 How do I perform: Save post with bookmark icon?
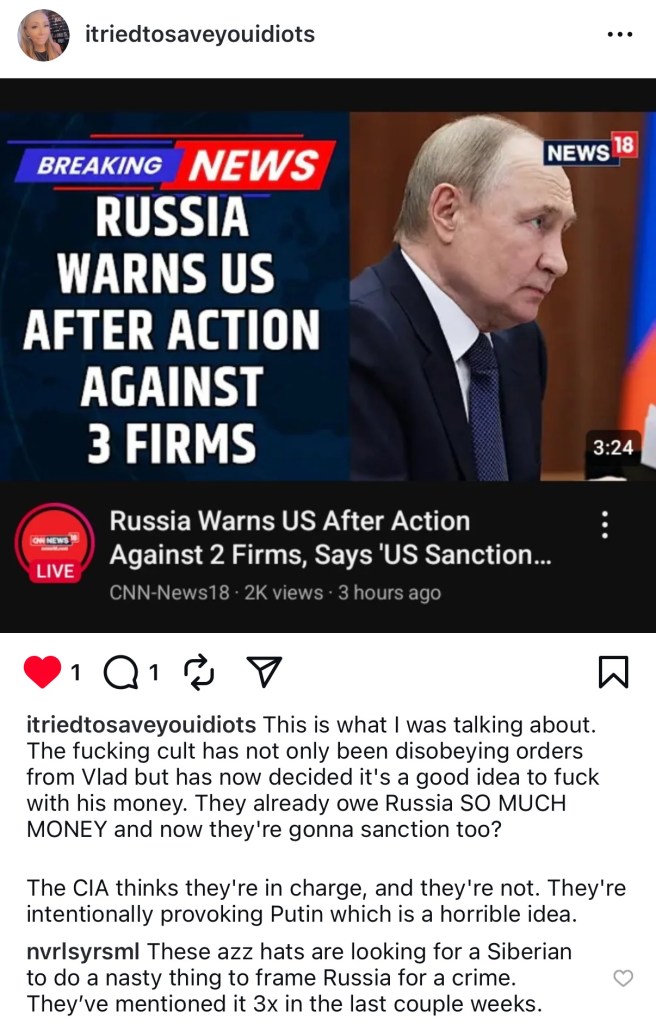tap(614, 672)
